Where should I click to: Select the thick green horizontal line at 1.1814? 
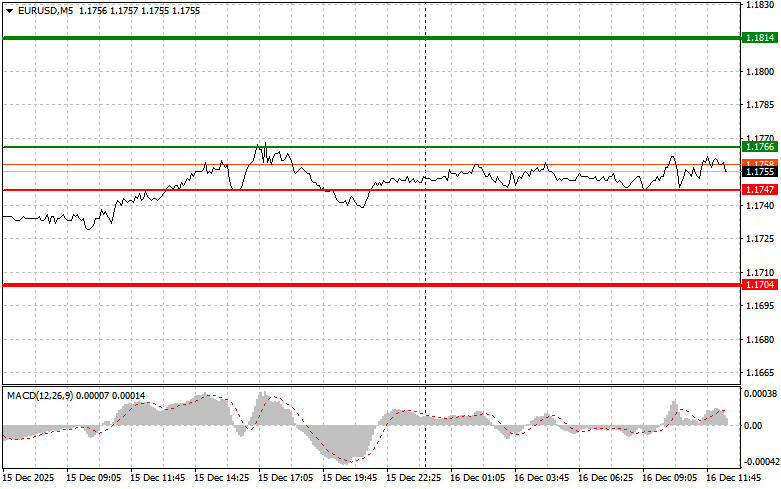point(372,38)
